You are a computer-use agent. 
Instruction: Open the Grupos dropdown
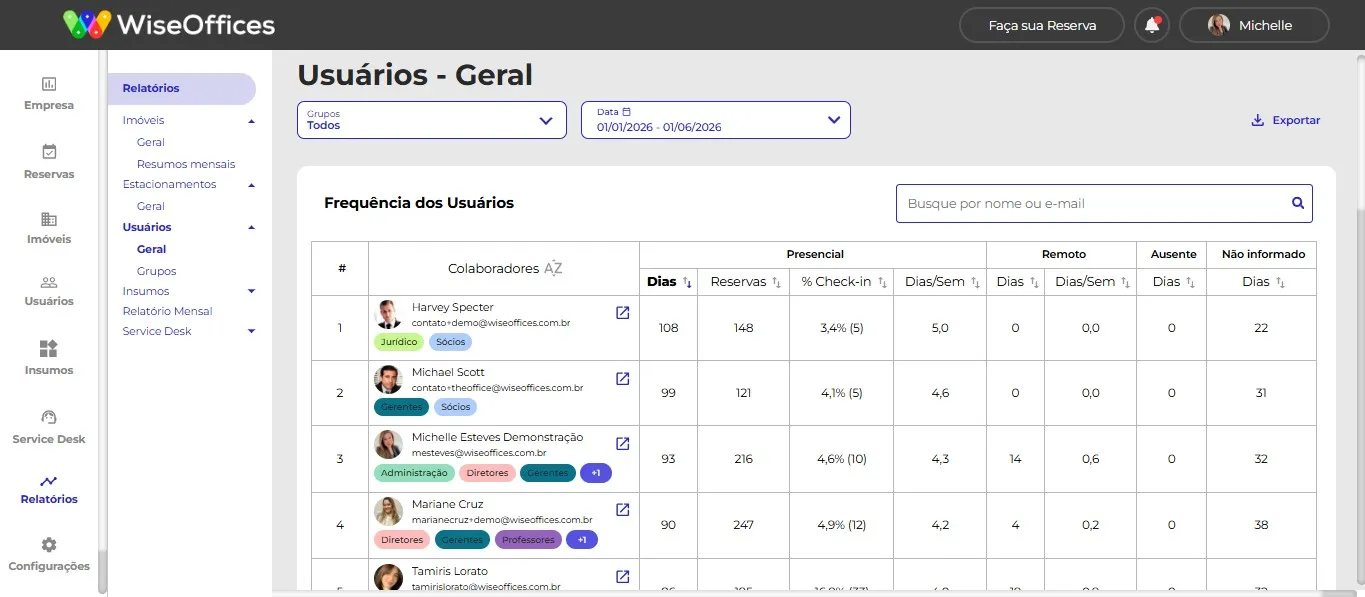[432, 120]
